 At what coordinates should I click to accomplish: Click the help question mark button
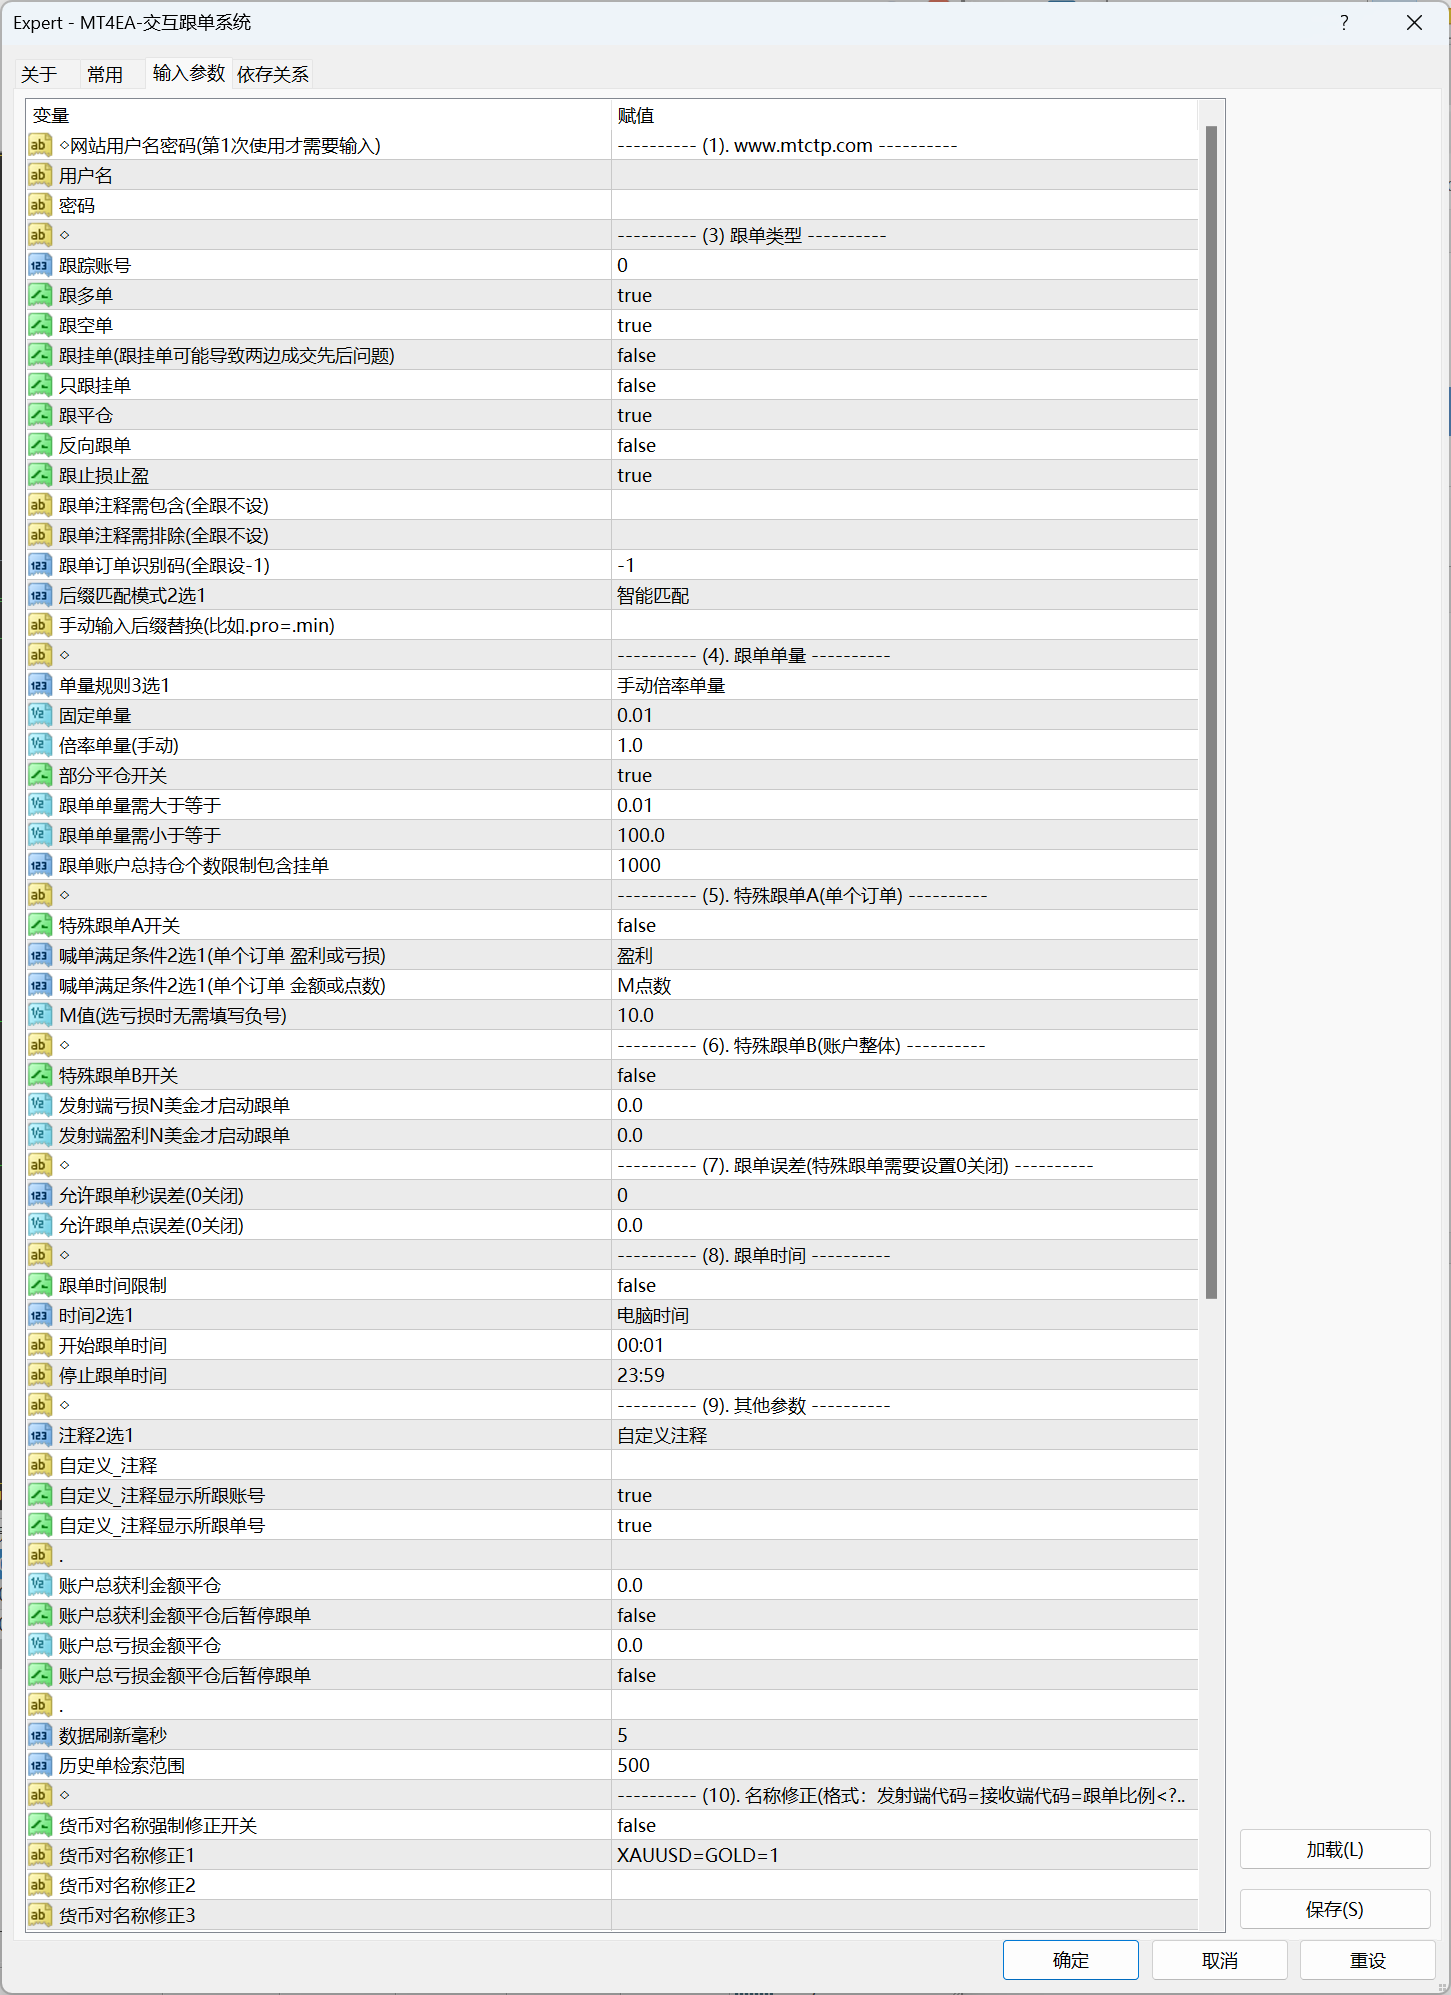pos(1344,23)
